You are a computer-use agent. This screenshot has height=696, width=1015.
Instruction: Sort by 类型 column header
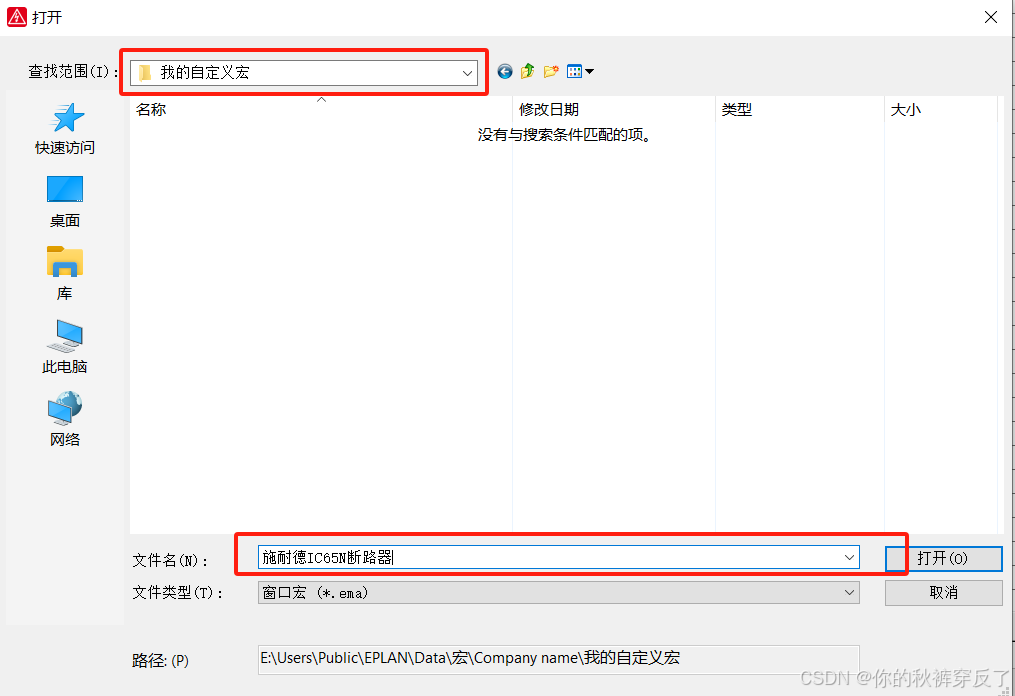[800, 110]
